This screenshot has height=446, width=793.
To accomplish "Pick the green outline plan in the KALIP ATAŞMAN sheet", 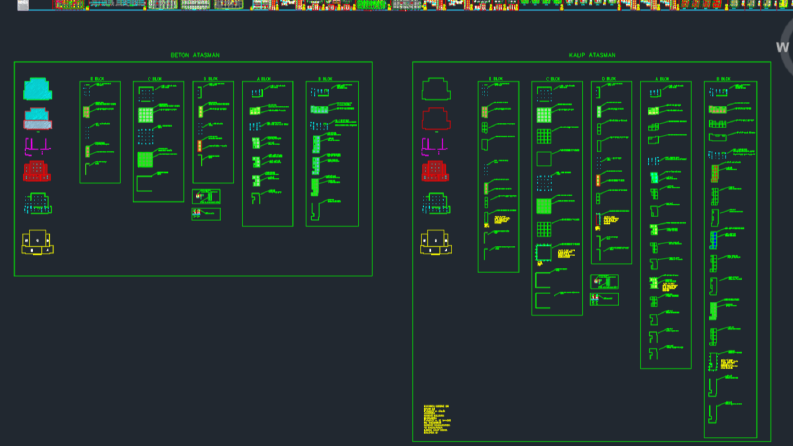I will (436, 89).
